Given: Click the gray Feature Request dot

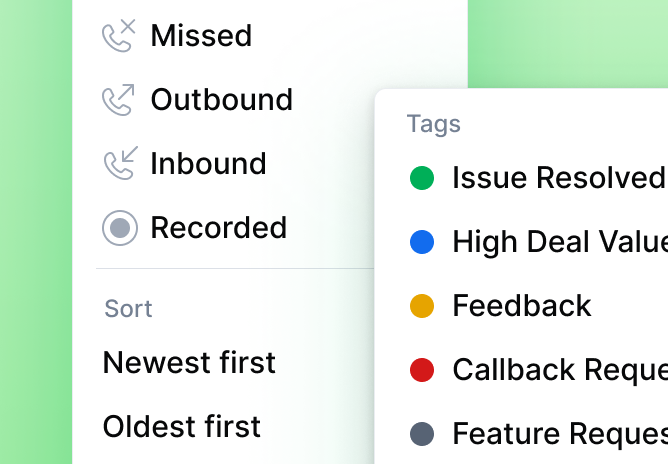Looking at the screenshot, I should click(422, 434).
